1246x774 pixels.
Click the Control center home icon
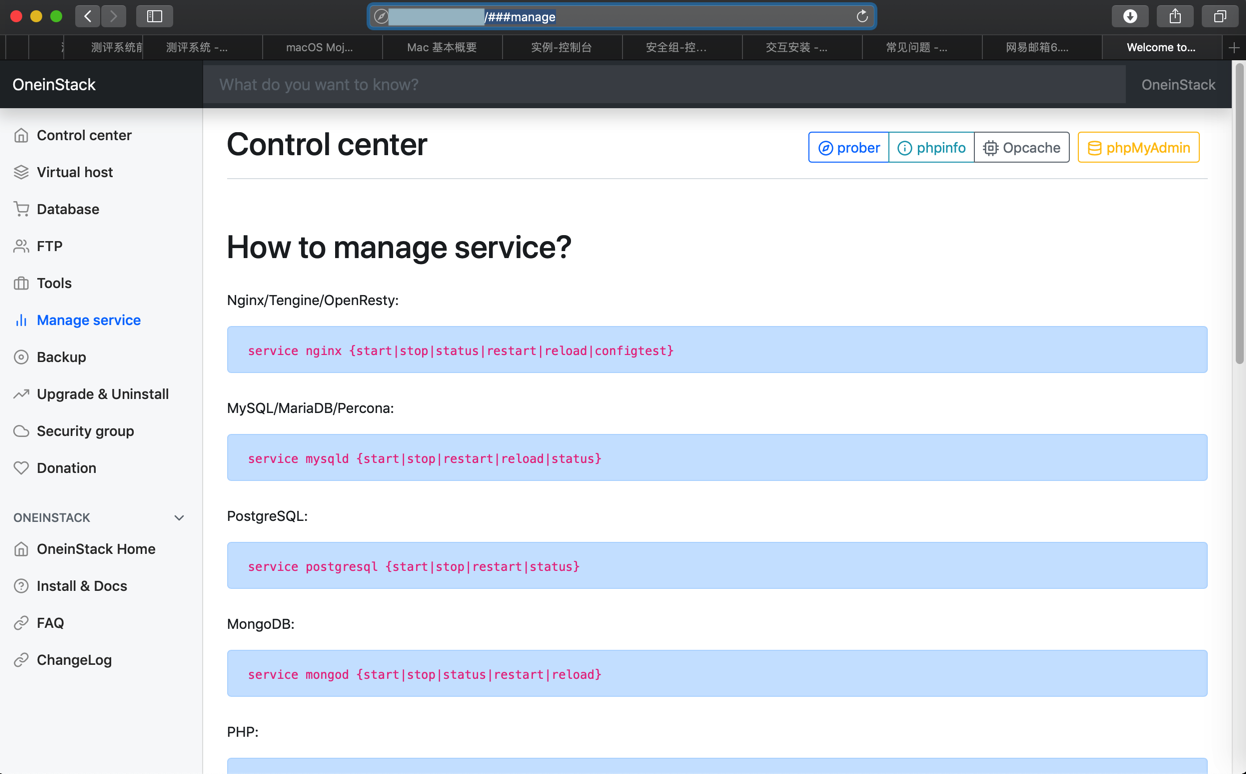tap(21, 135)
